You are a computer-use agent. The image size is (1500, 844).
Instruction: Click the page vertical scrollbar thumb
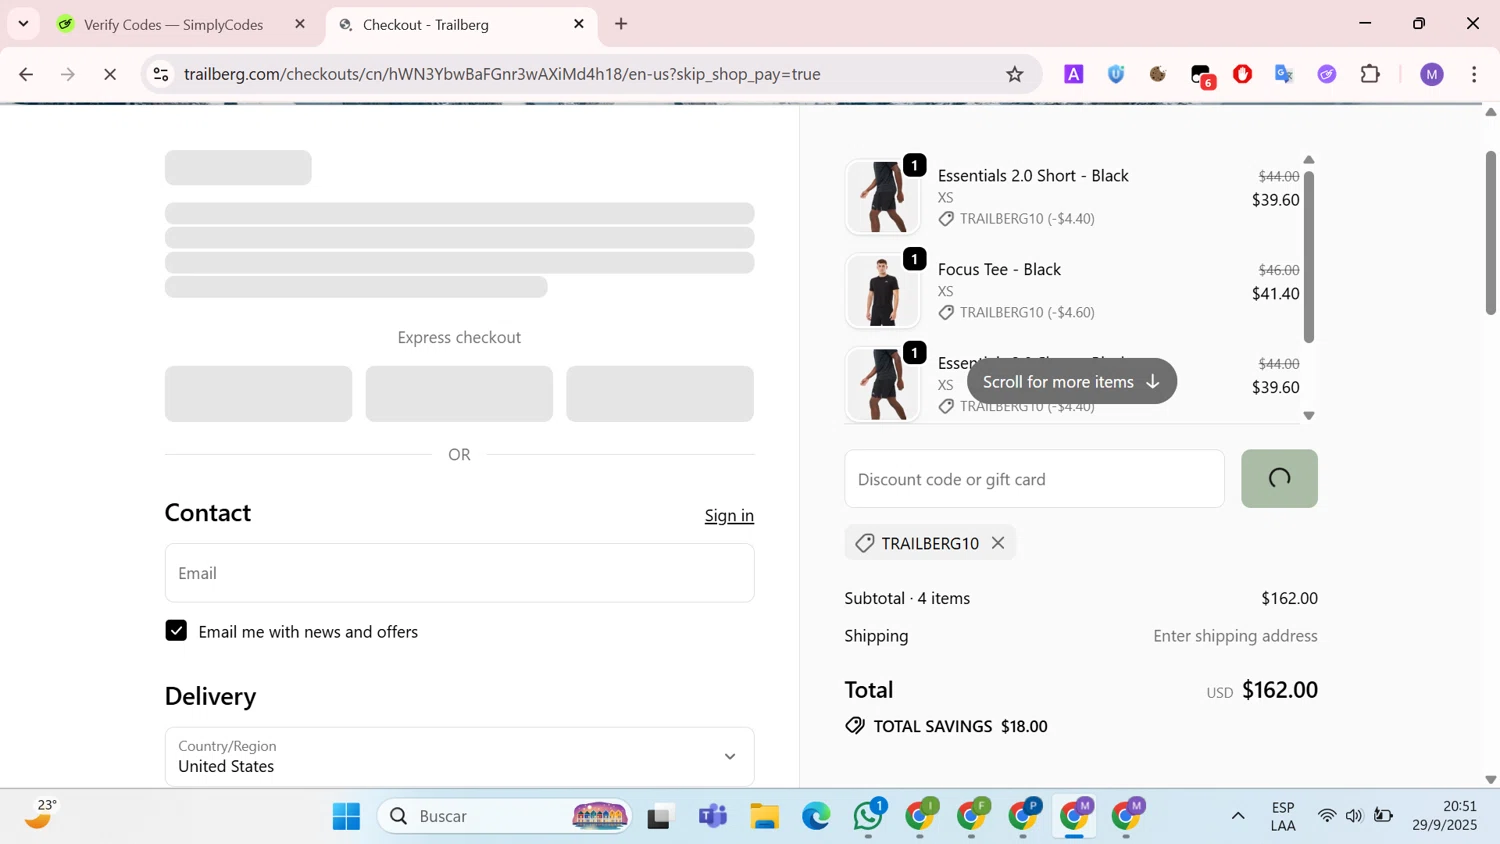[x=1491, y=233]
